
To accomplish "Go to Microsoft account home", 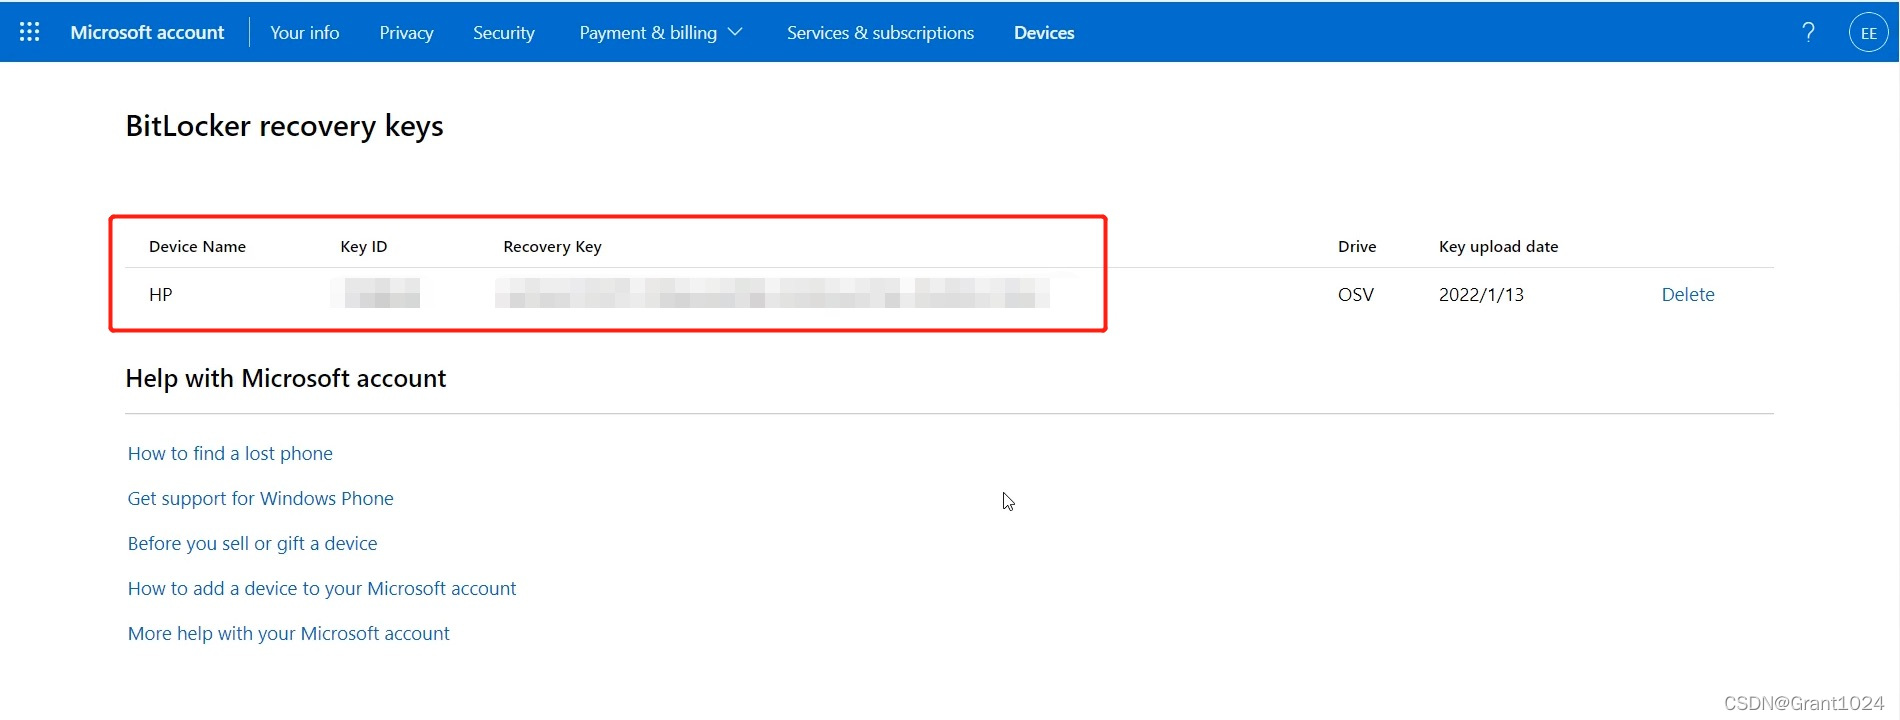I will pos(147,32).
